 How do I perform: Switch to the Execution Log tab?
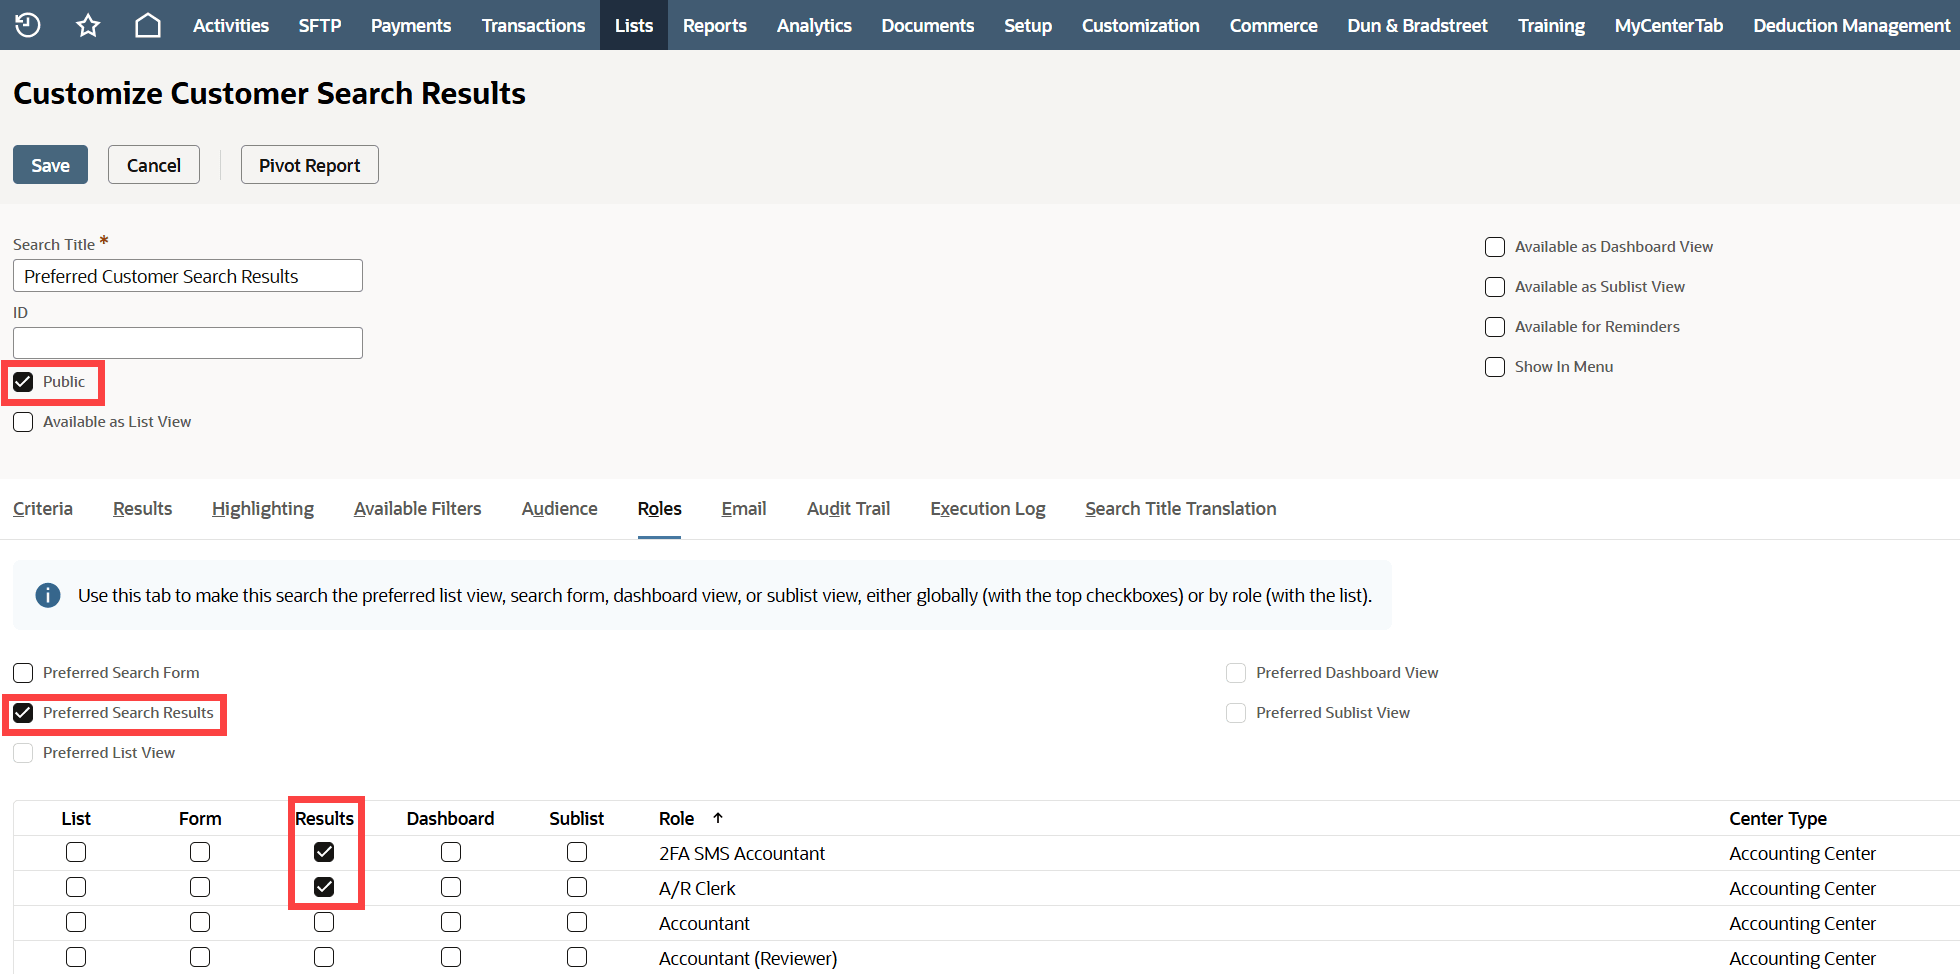pyautogui.click(x=988, y=509)
